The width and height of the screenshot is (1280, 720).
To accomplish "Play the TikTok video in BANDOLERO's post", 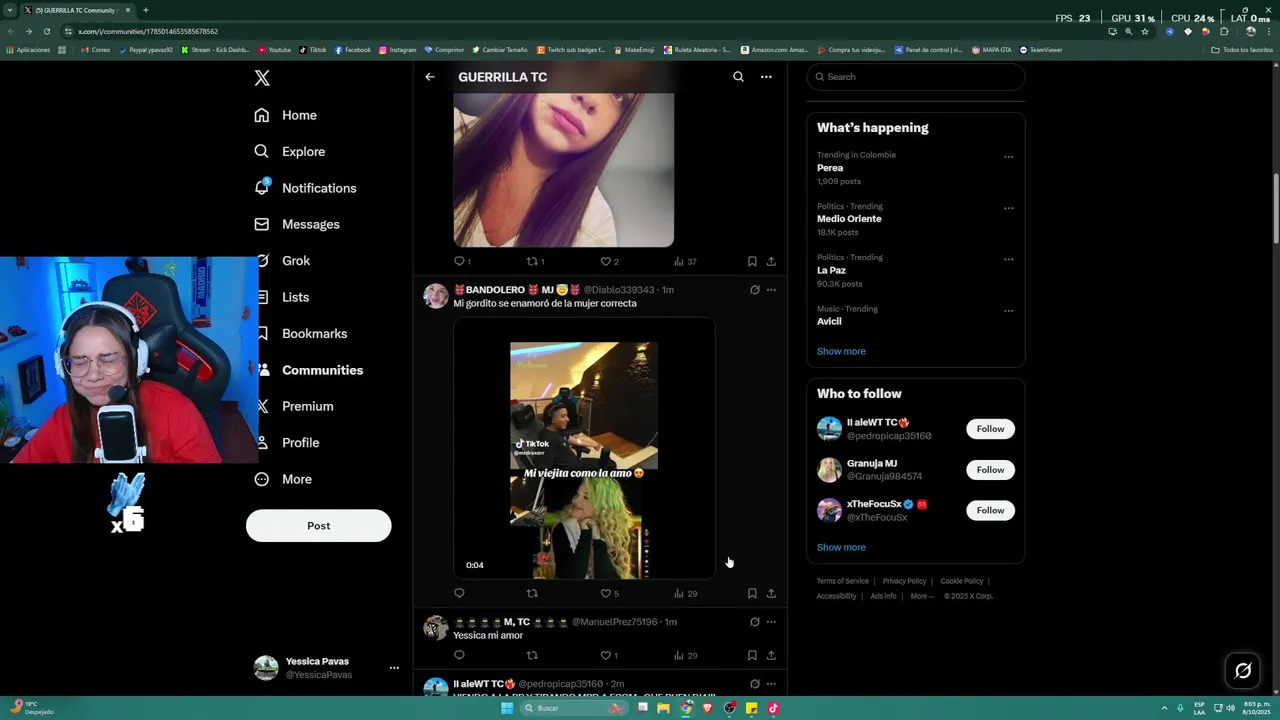I will (584, 449).
